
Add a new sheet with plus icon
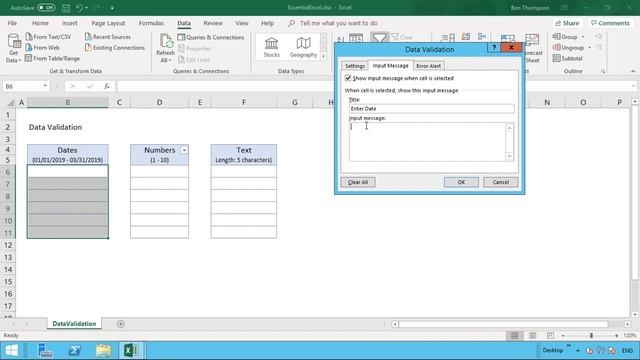(x=120, y=324)
